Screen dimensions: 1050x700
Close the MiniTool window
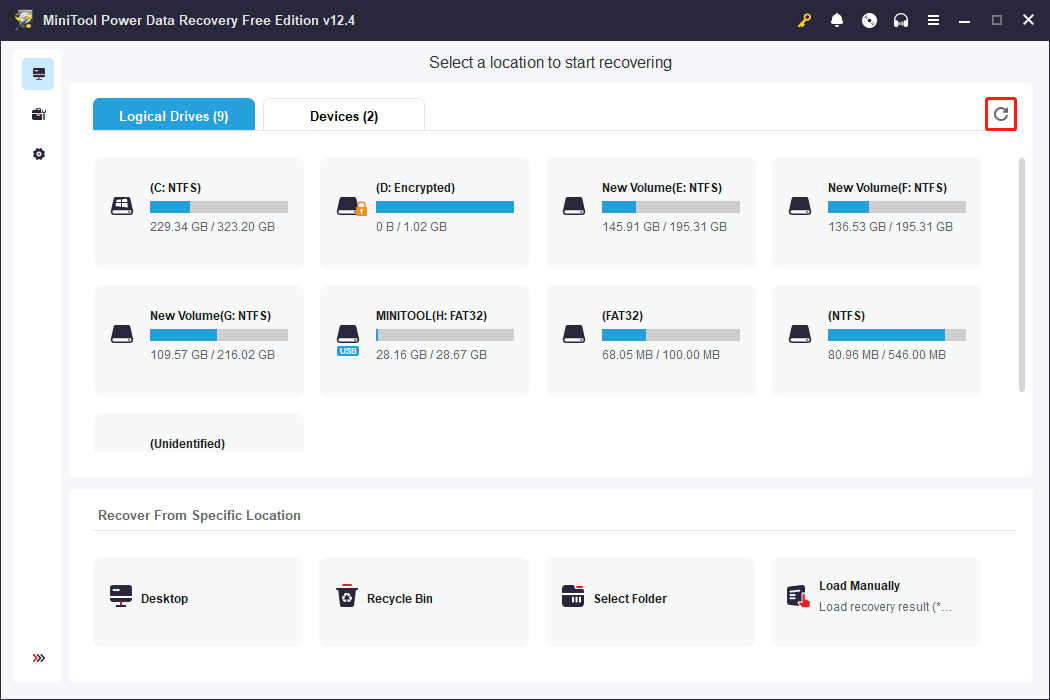pyautogui.click(x=1029, y=20)
